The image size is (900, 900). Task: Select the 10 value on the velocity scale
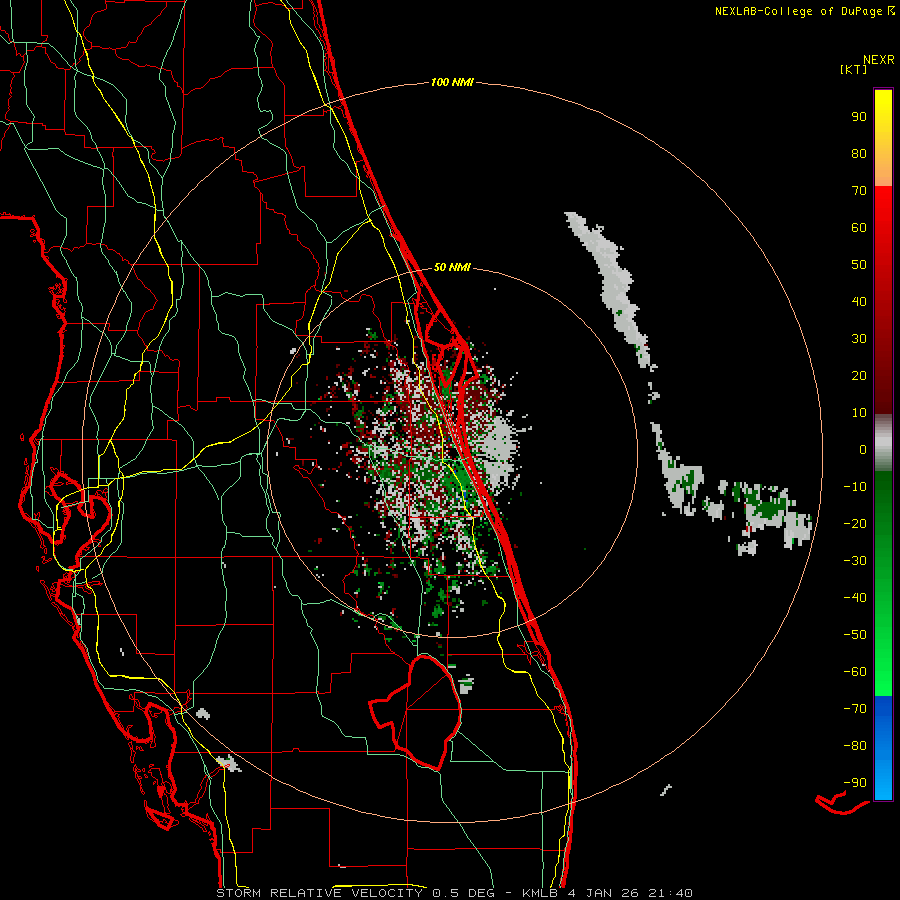859,413
